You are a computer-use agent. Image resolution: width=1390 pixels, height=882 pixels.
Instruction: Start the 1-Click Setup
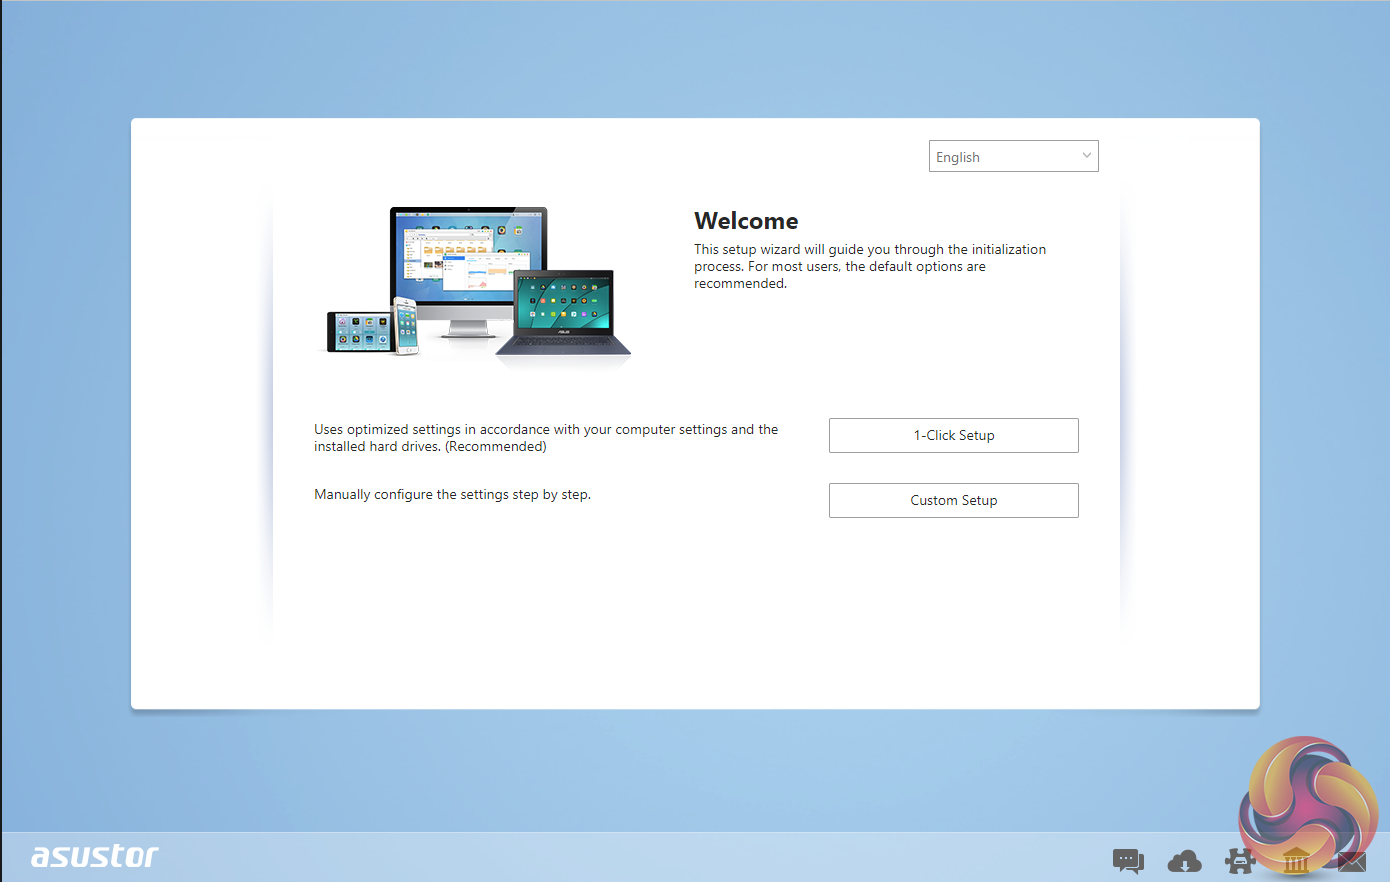953,435
